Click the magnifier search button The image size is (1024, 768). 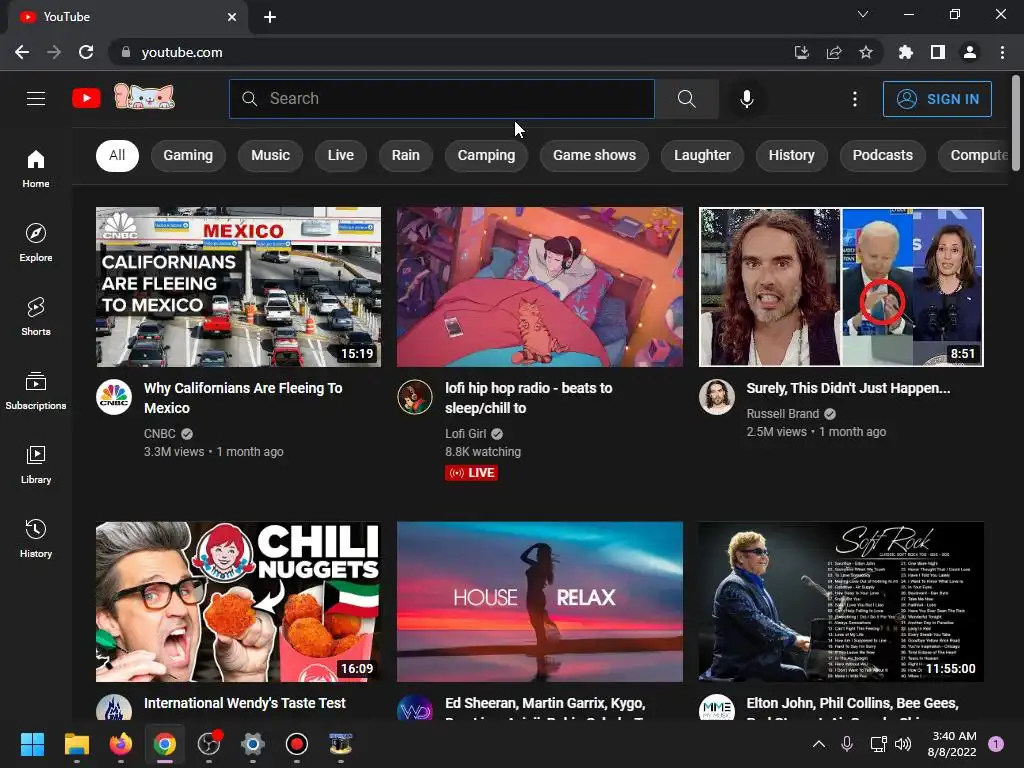pos(686,99)
